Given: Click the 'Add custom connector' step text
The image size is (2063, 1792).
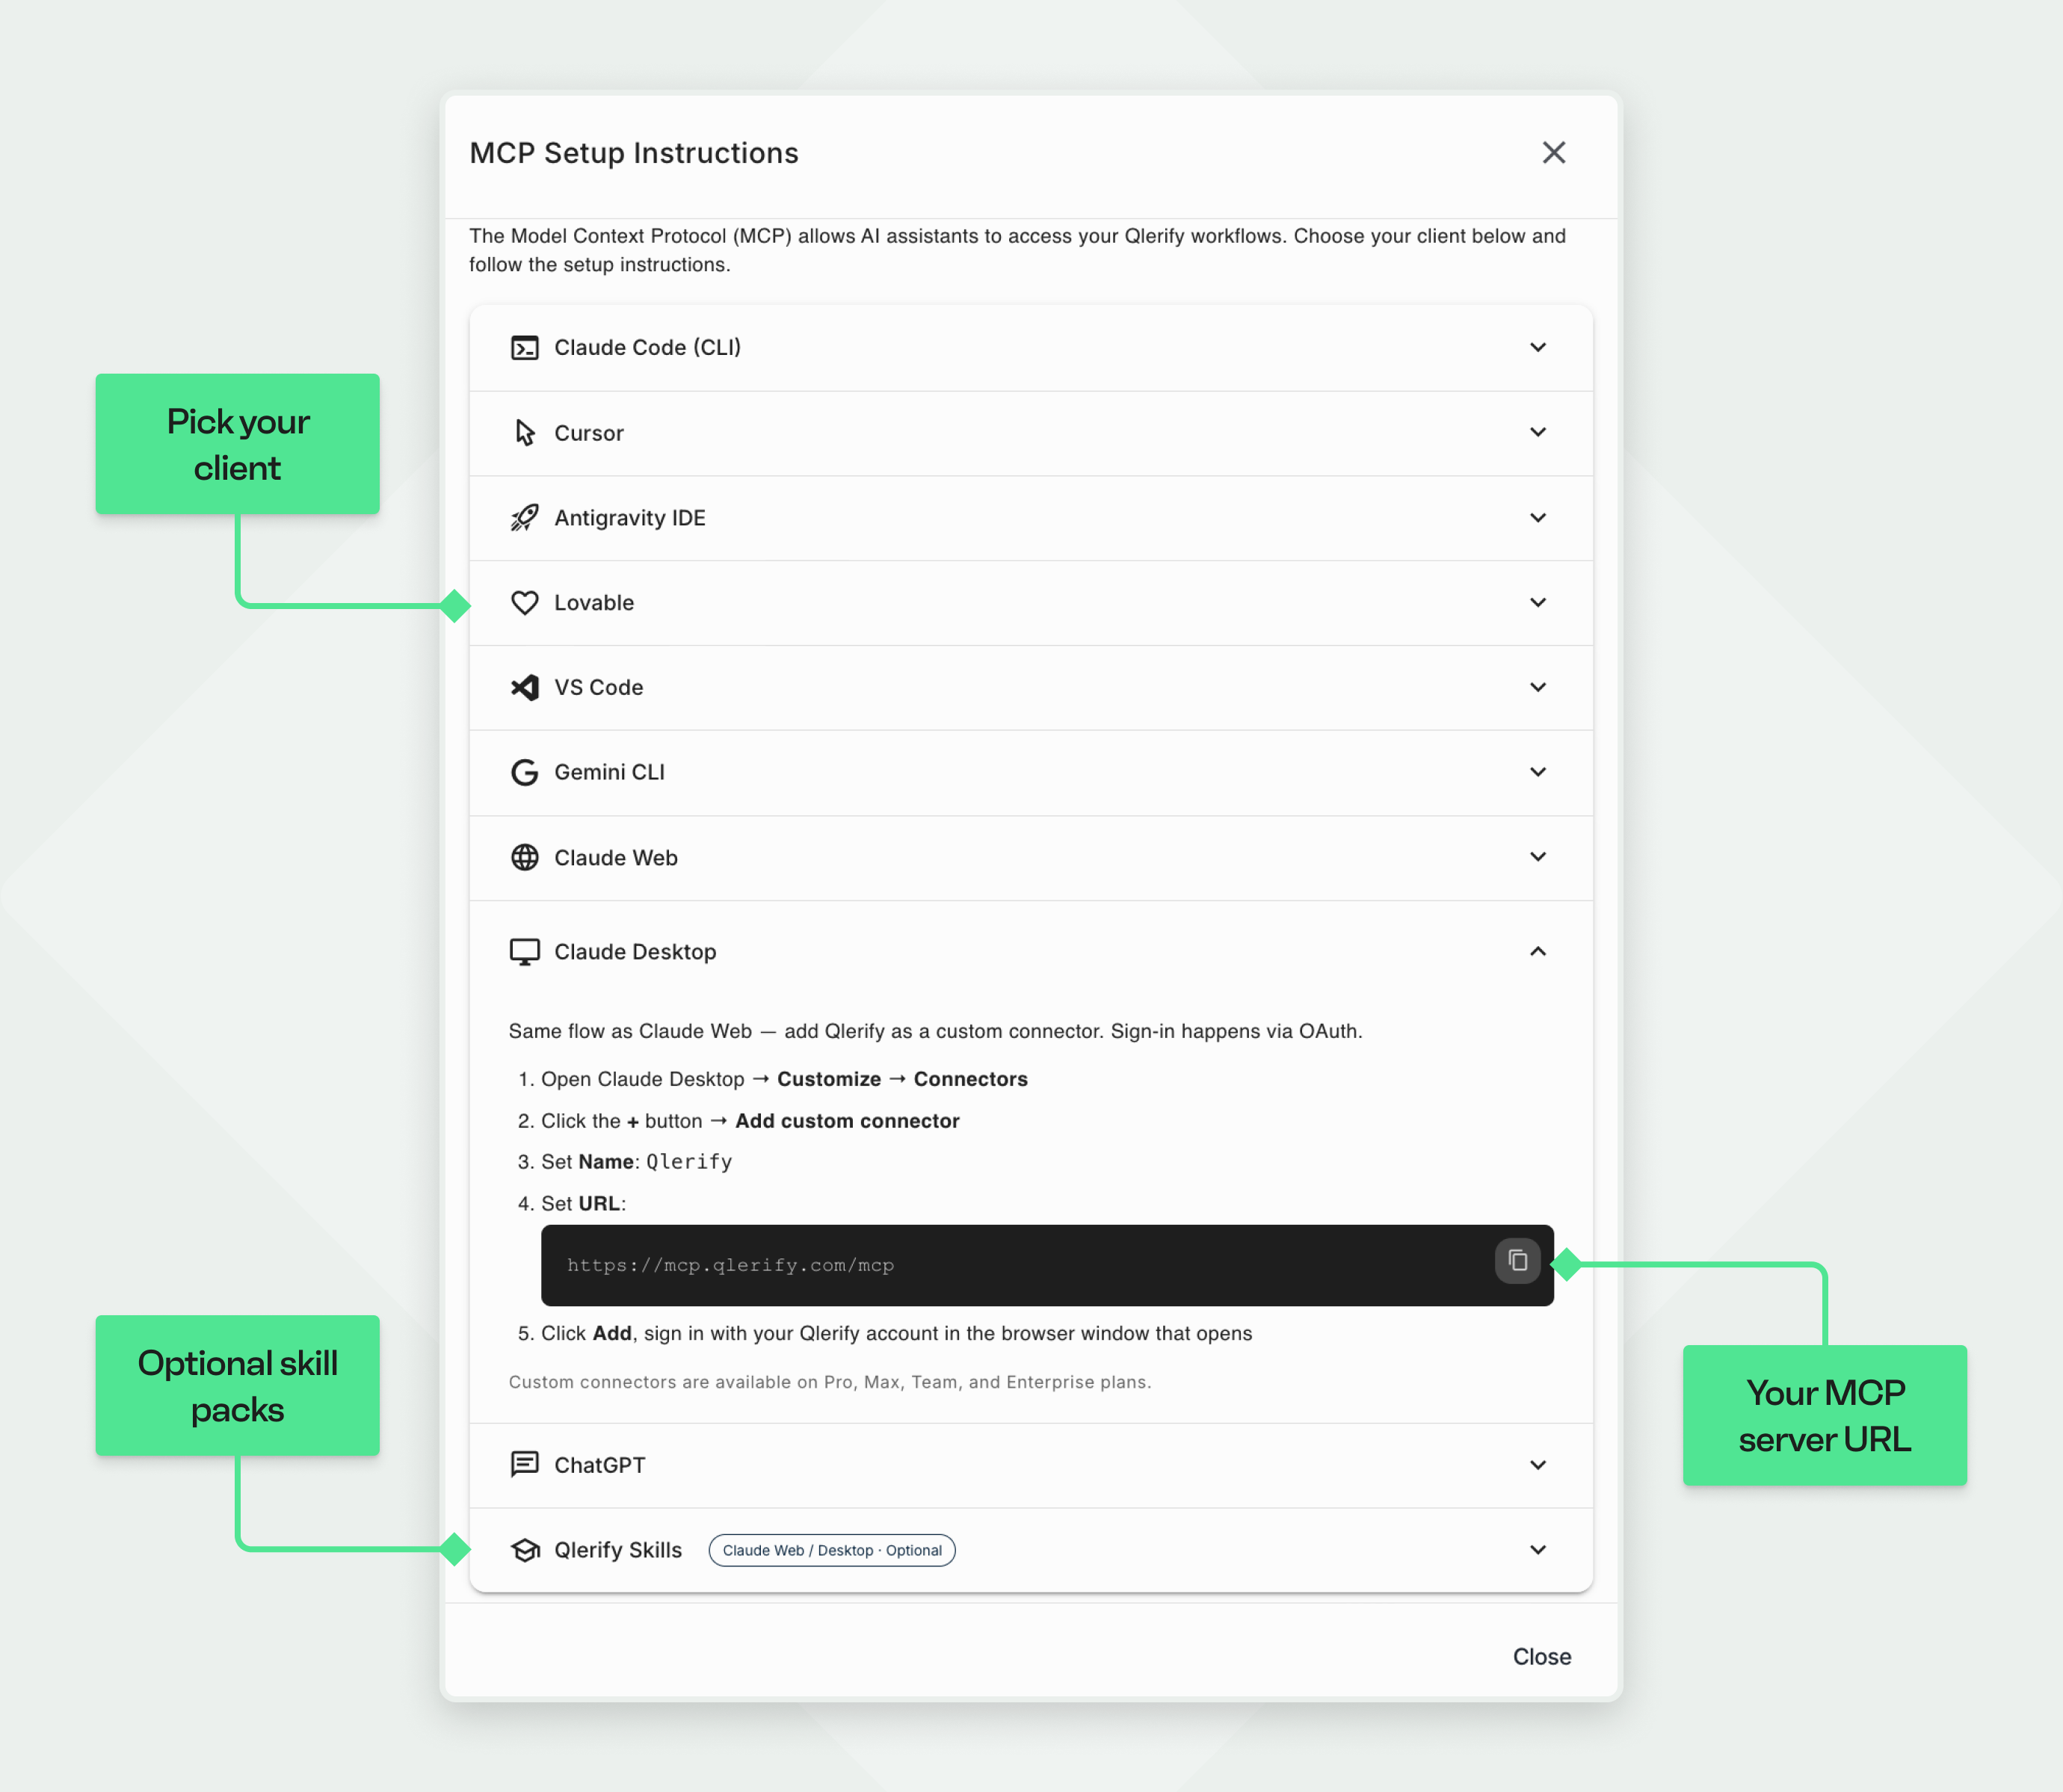Looking at the screenshot, I should point(847,1121).
